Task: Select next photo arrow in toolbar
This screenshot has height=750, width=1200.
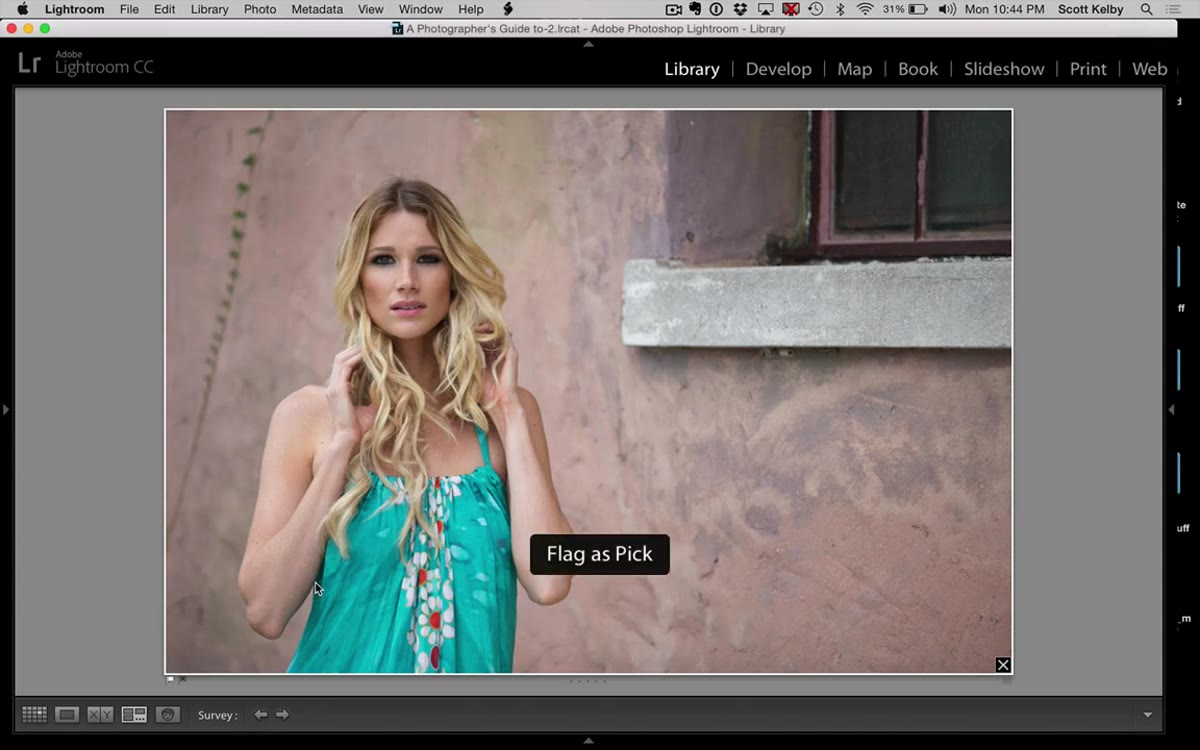Action: pos(282,715)
